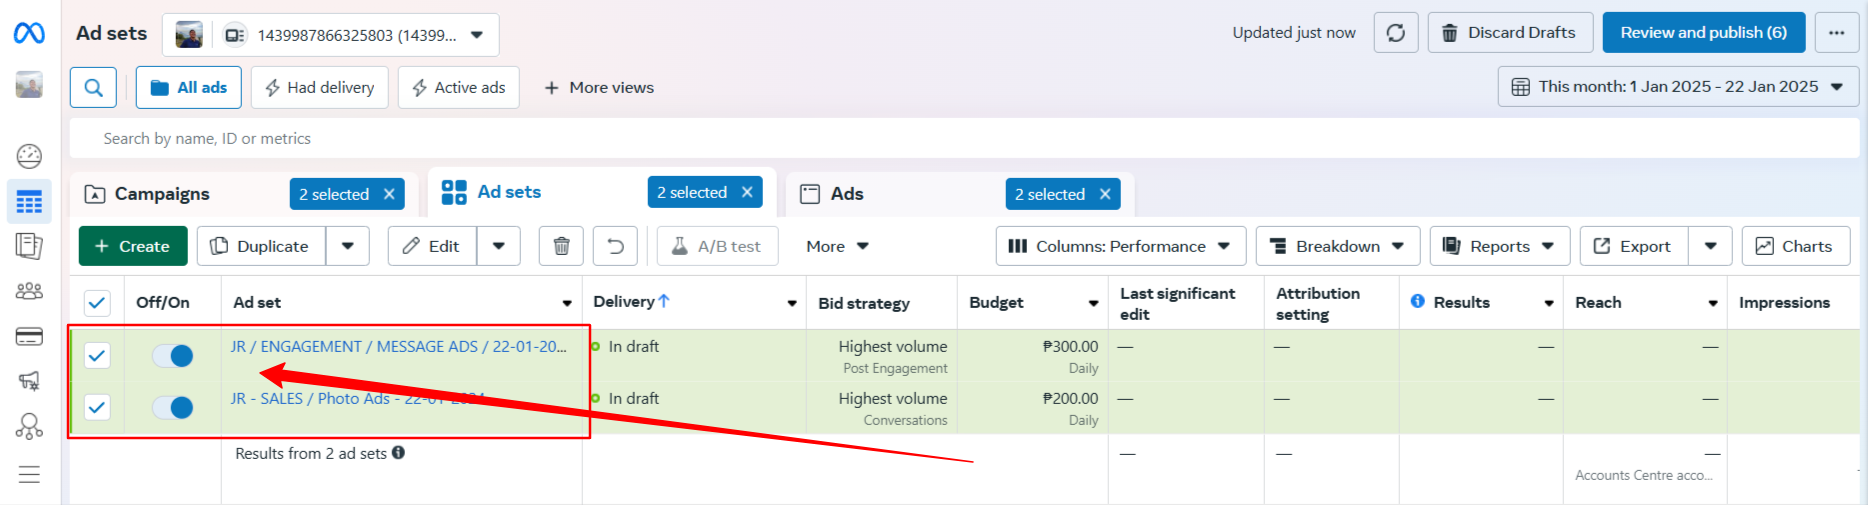Open Meta logo home icon
The height and width of the screenshot is (505, 1868).
click(x=29, y=34)
